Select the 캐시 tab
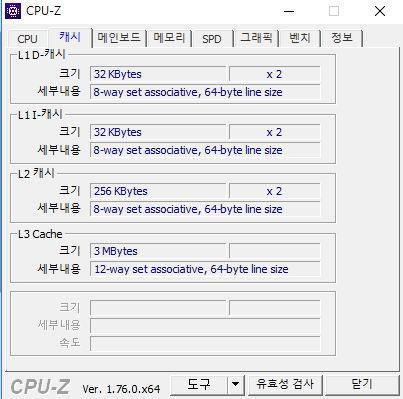Screen dimensions: 403x399 (x=70, y=37)
